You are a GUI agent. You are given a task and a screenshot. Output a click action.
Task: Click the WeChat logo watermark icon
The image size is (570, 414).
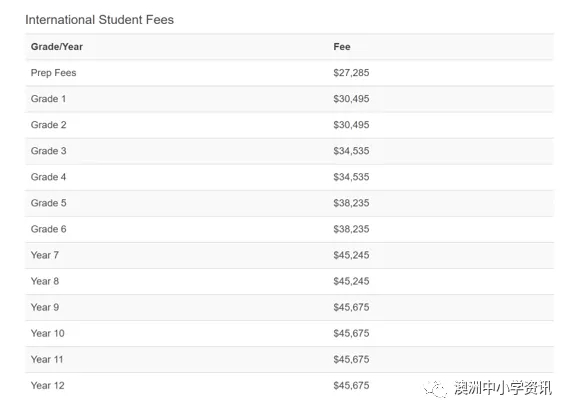(435, 389)
